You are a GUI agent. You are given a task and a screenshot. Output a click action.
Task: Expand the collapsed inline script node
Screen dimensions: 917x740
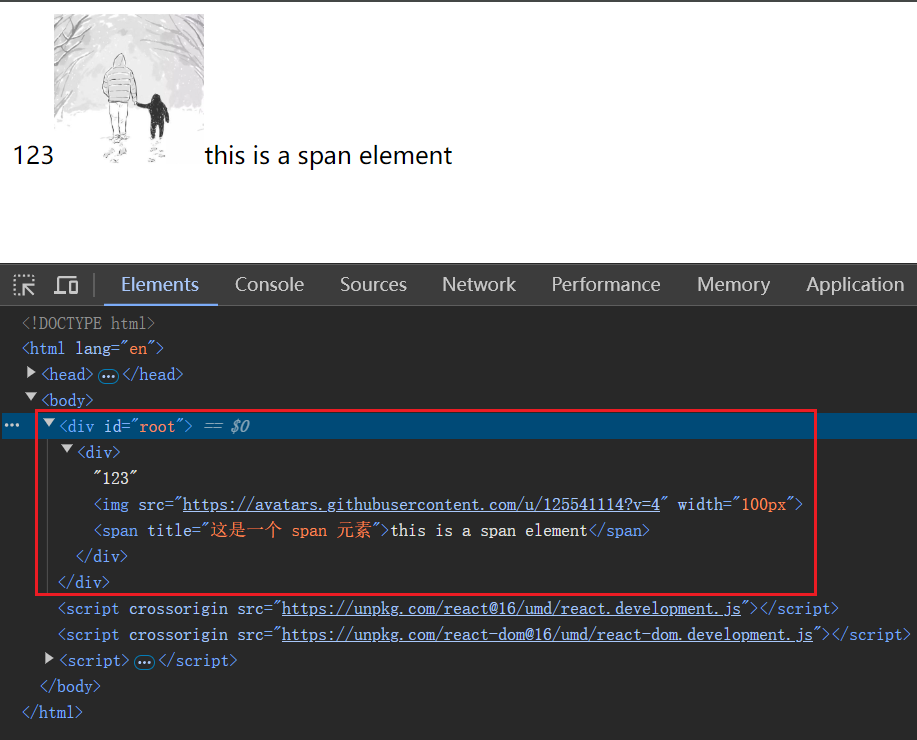point(50,659)
